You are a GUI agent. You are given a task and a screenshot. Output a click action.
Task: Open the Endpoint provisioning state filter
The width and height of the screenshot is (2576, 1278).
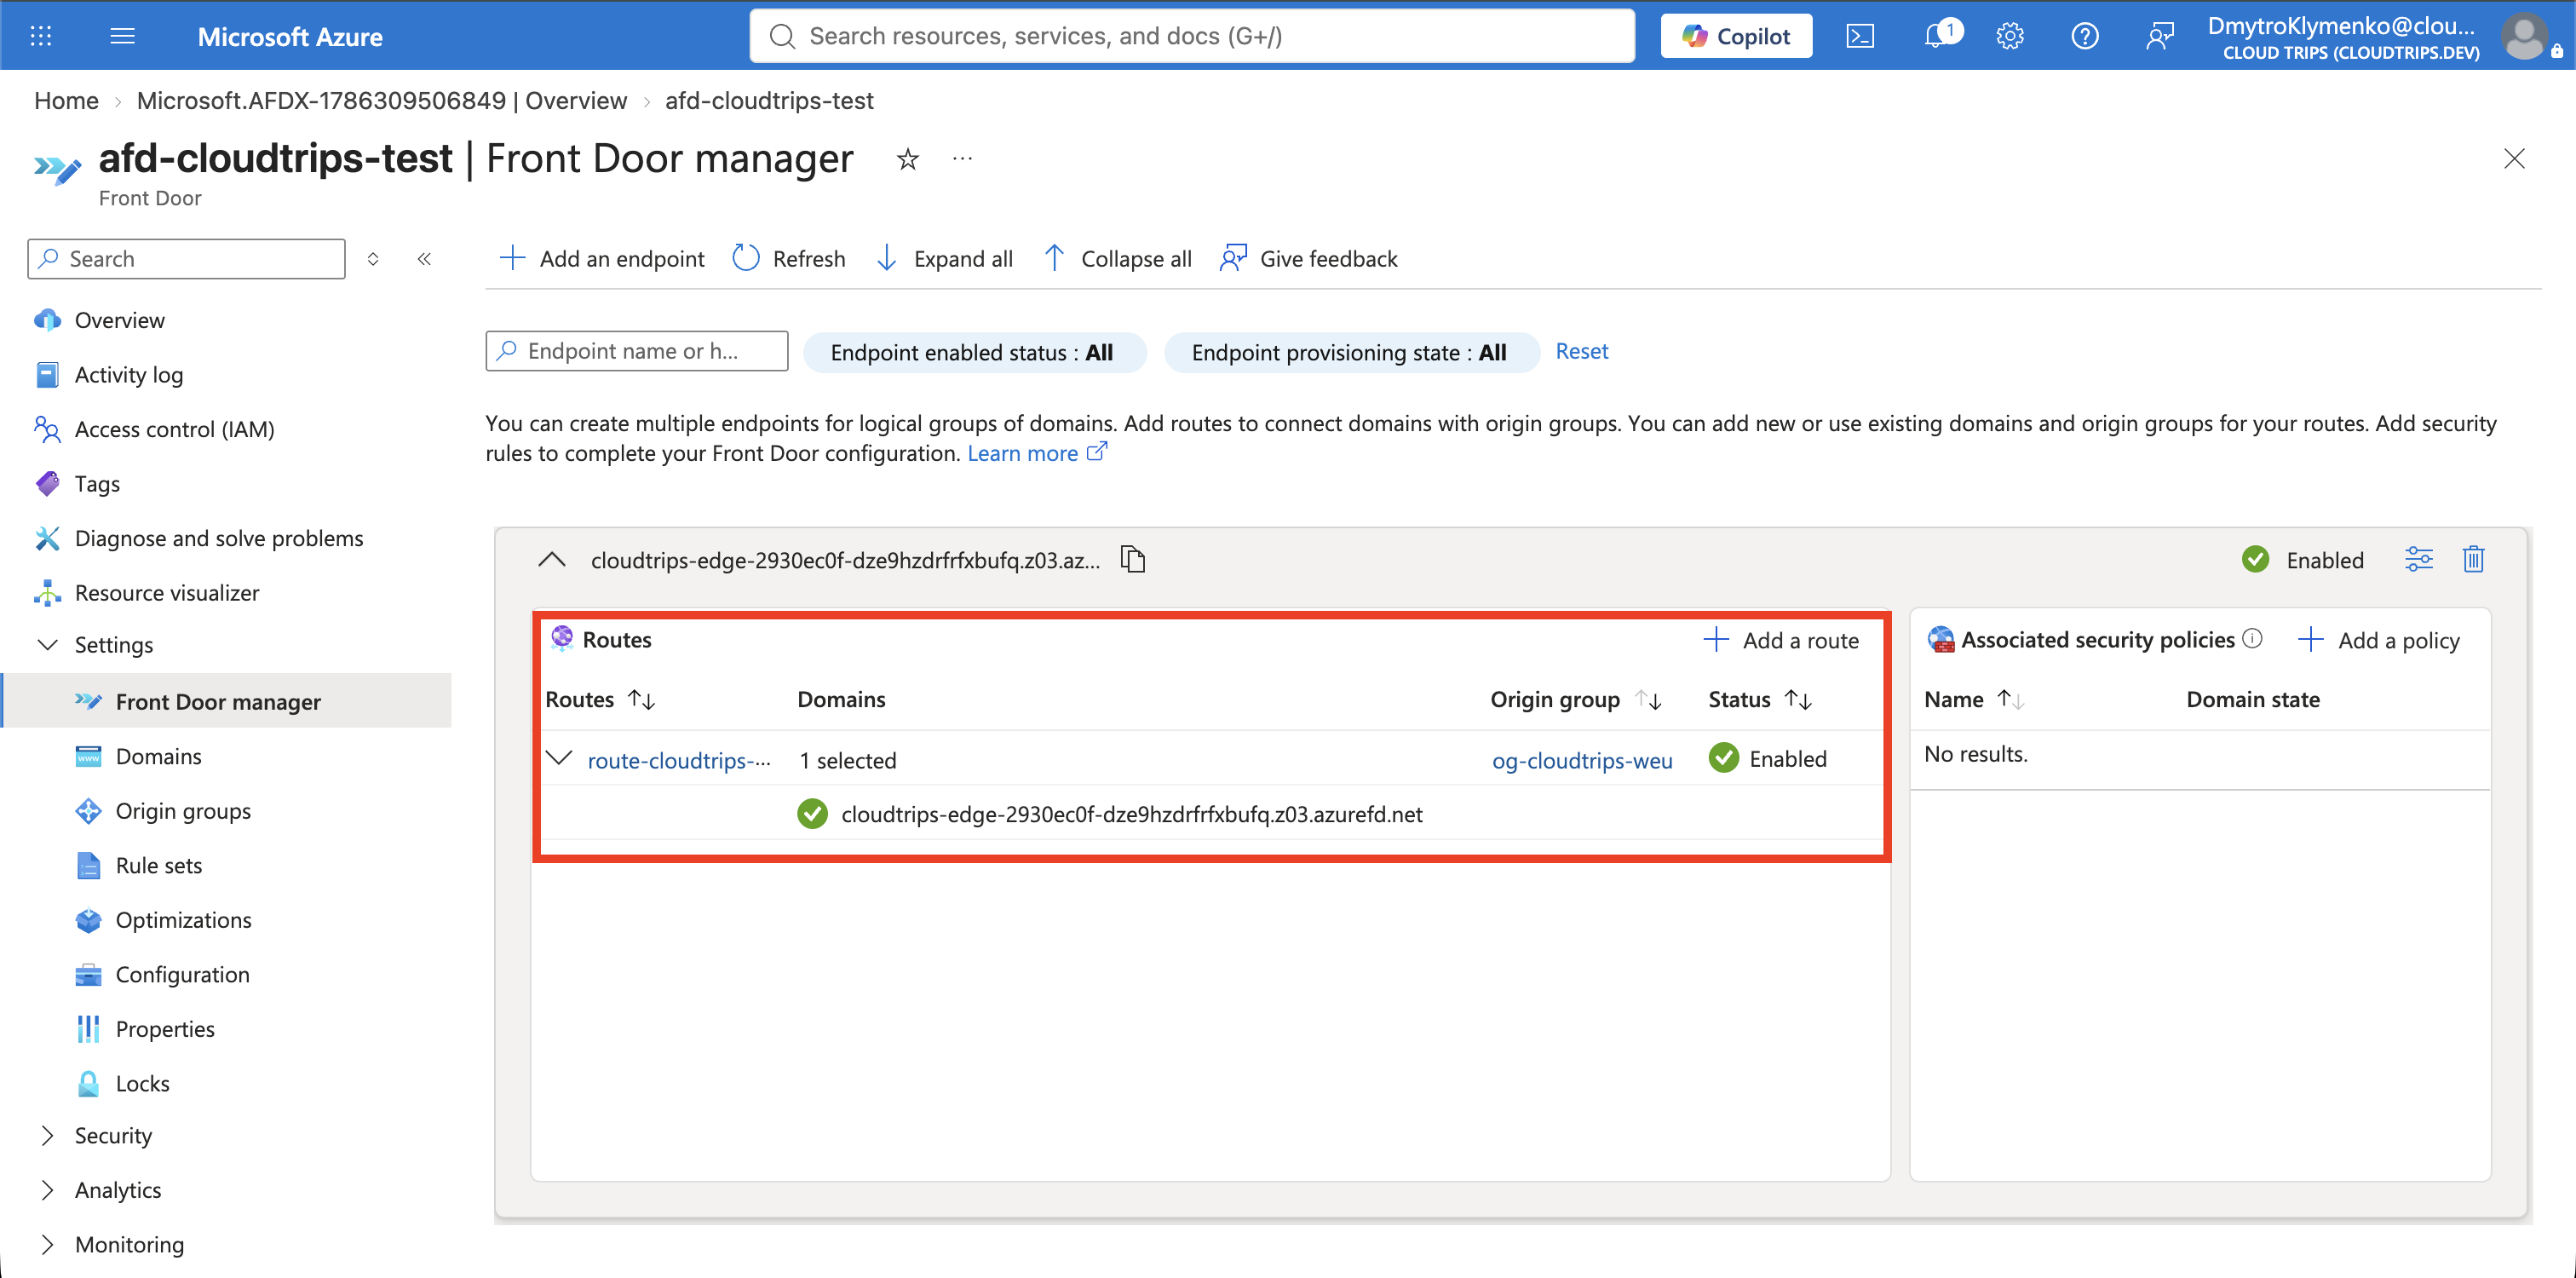(x=1351, y=352)
